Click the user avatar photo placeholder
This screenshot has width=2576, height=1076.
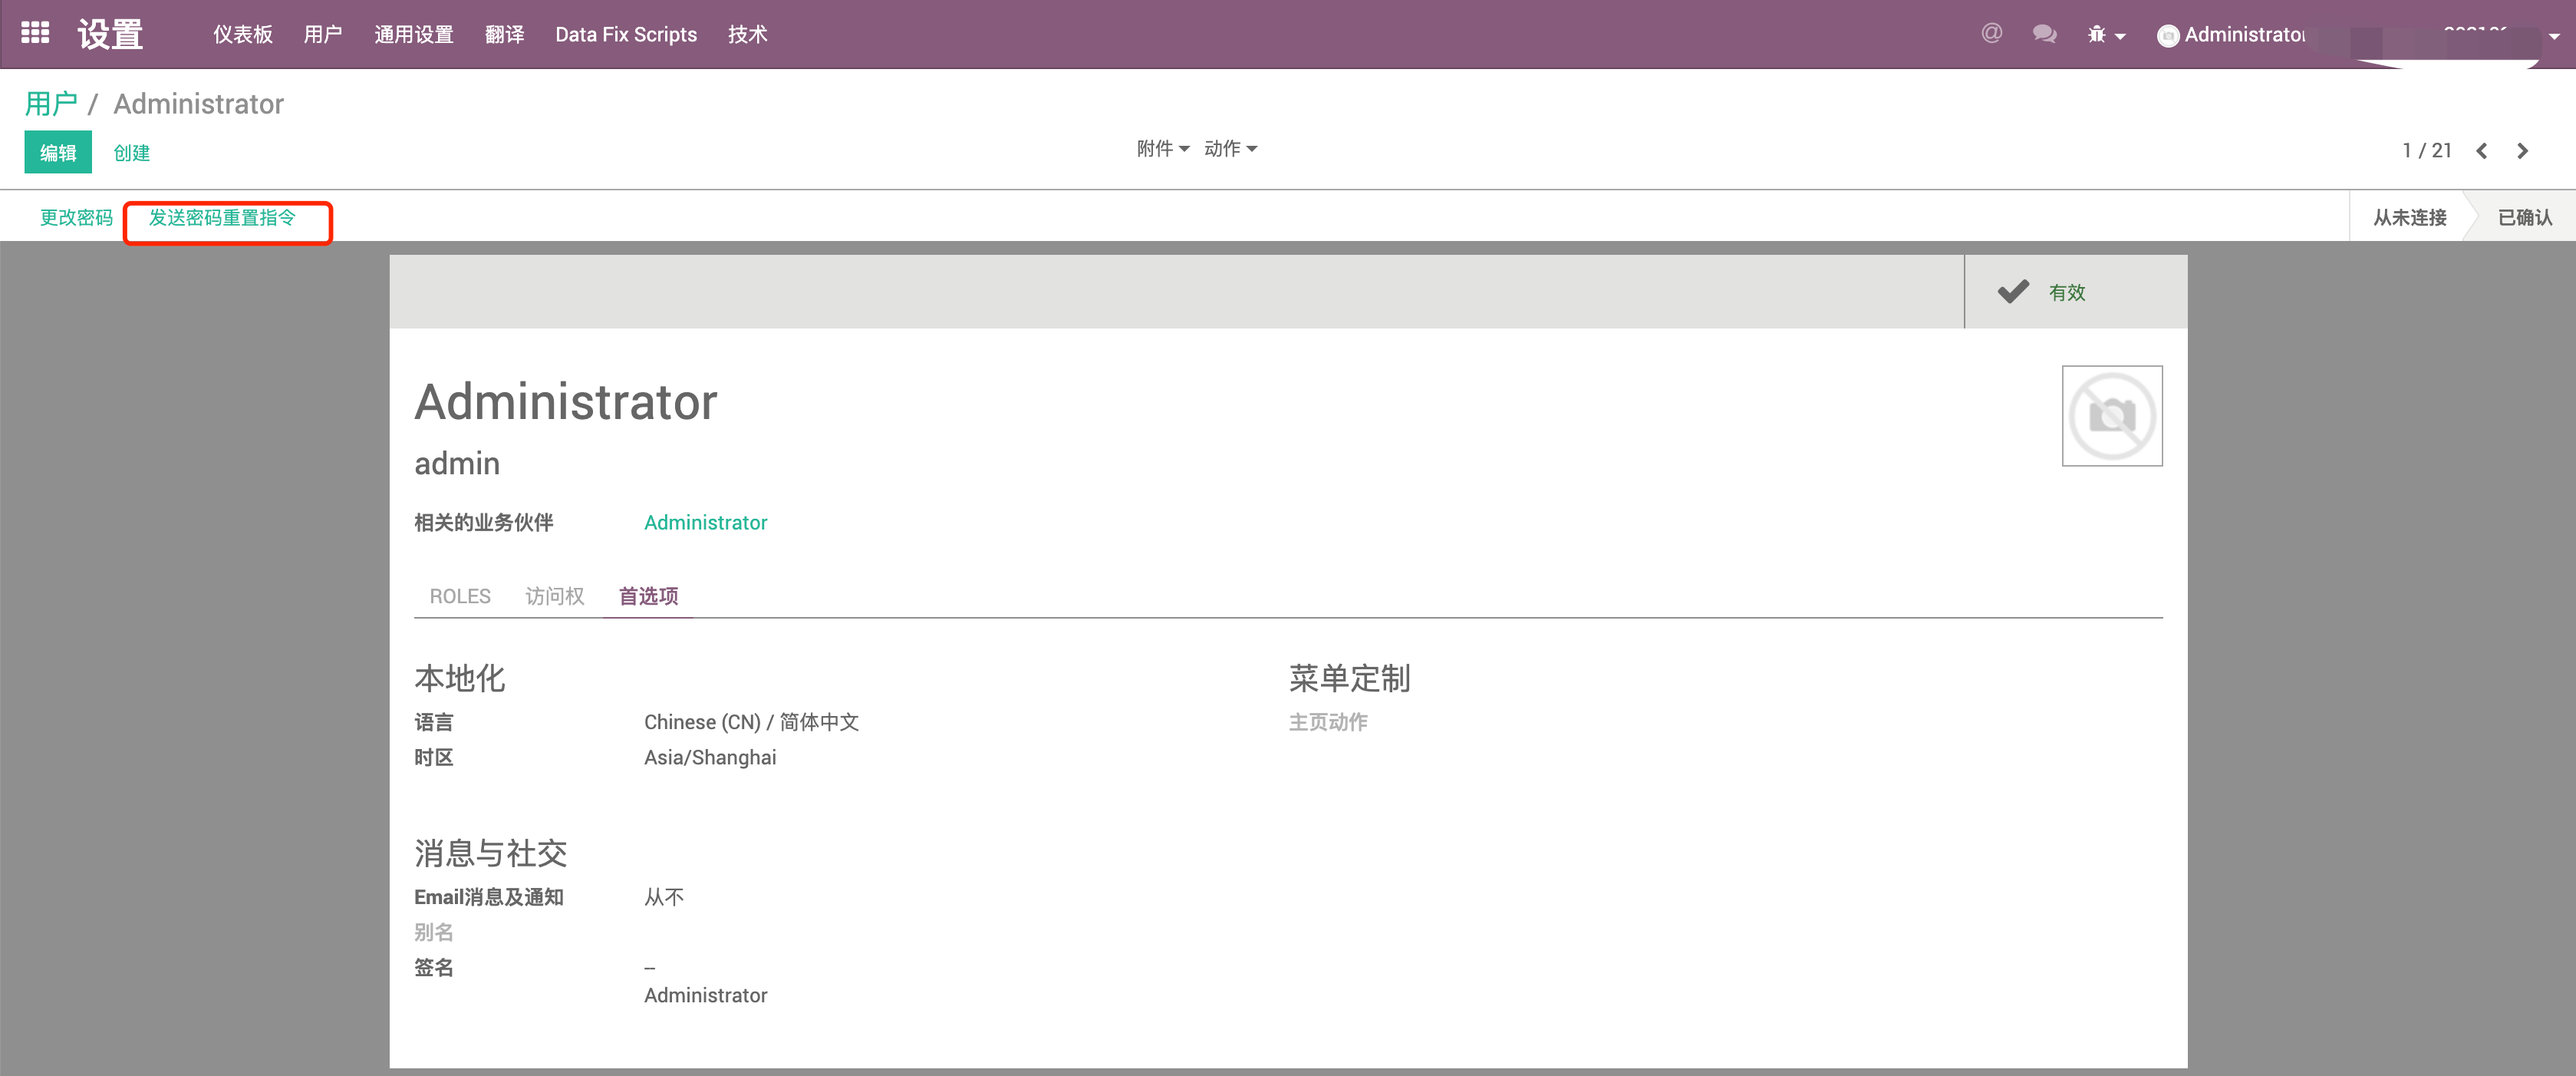point(2111,416)
